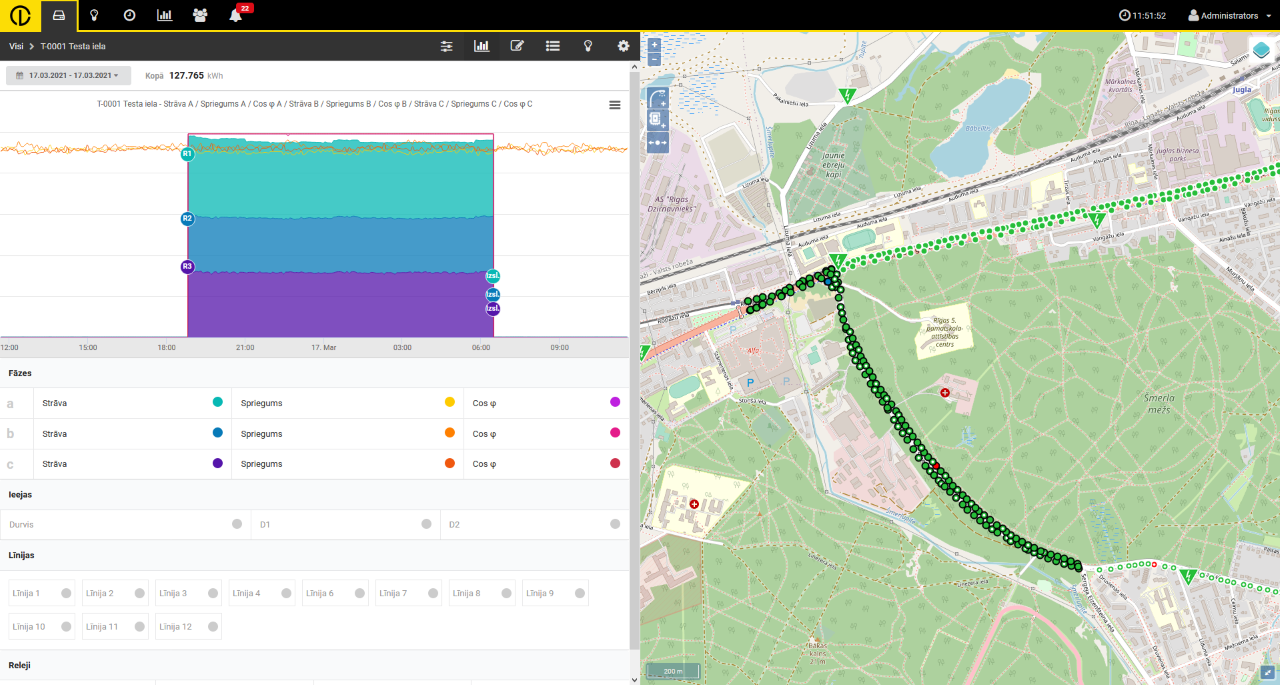Open the list view icon in panel toolbar

click(x=552, y=46)
